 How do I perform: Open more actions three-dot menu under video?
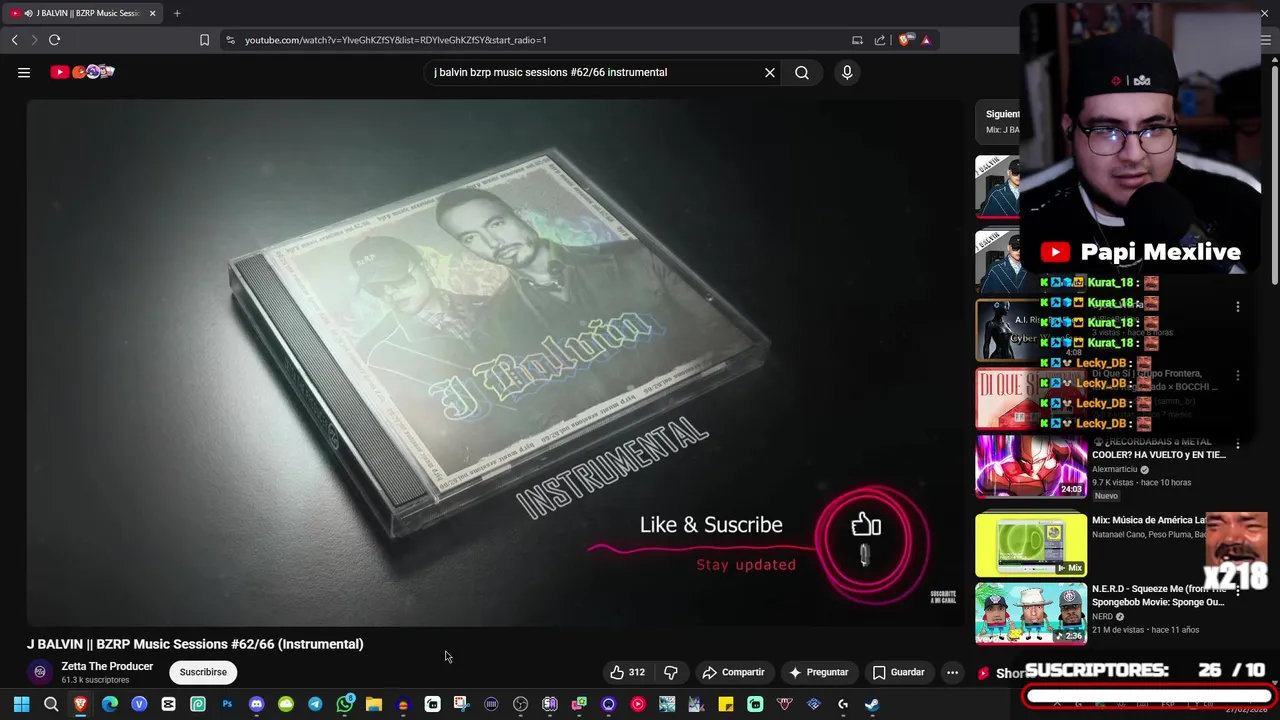click(952, 672)
